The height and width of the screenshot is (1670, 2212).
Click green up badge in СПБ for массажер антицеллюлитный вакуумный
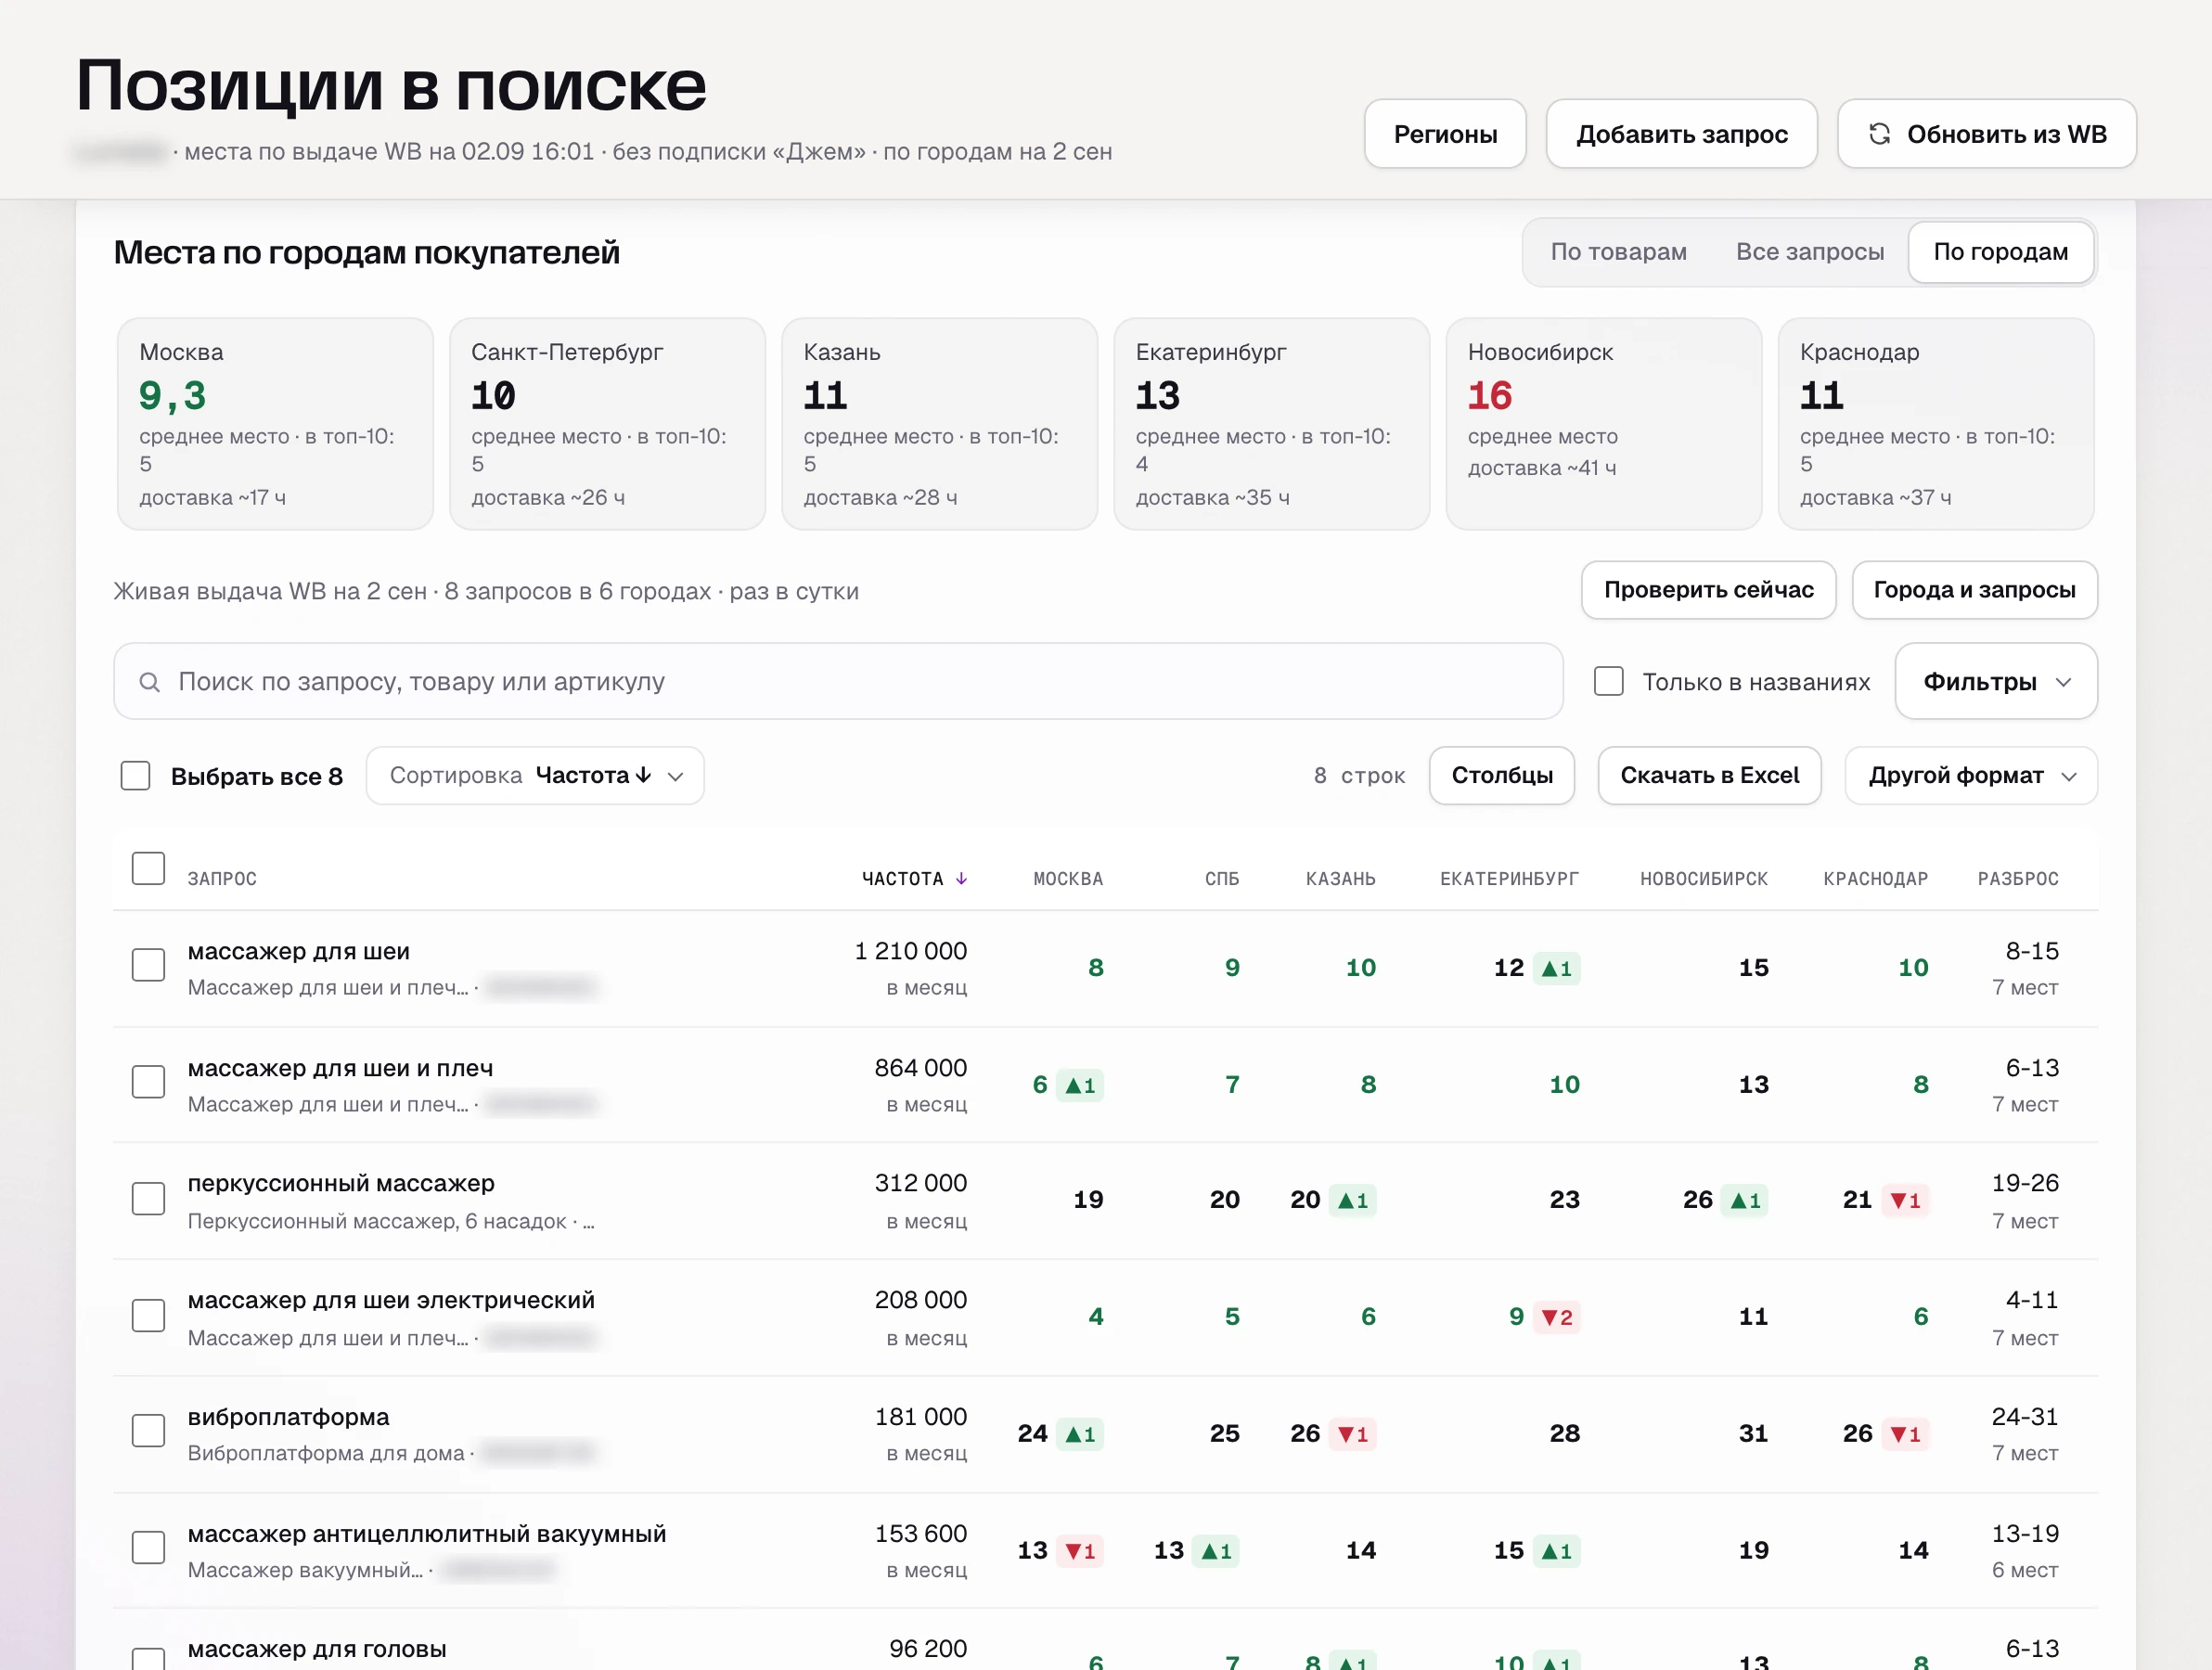(x=1216, y=1551)
